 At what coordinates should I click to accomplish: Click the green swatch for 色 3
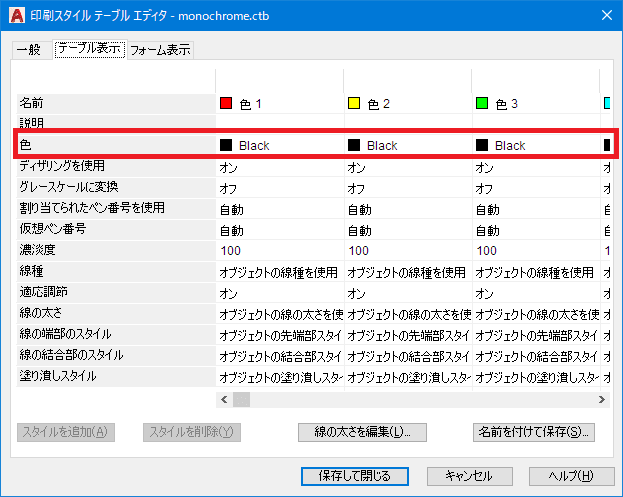(482, 103)
